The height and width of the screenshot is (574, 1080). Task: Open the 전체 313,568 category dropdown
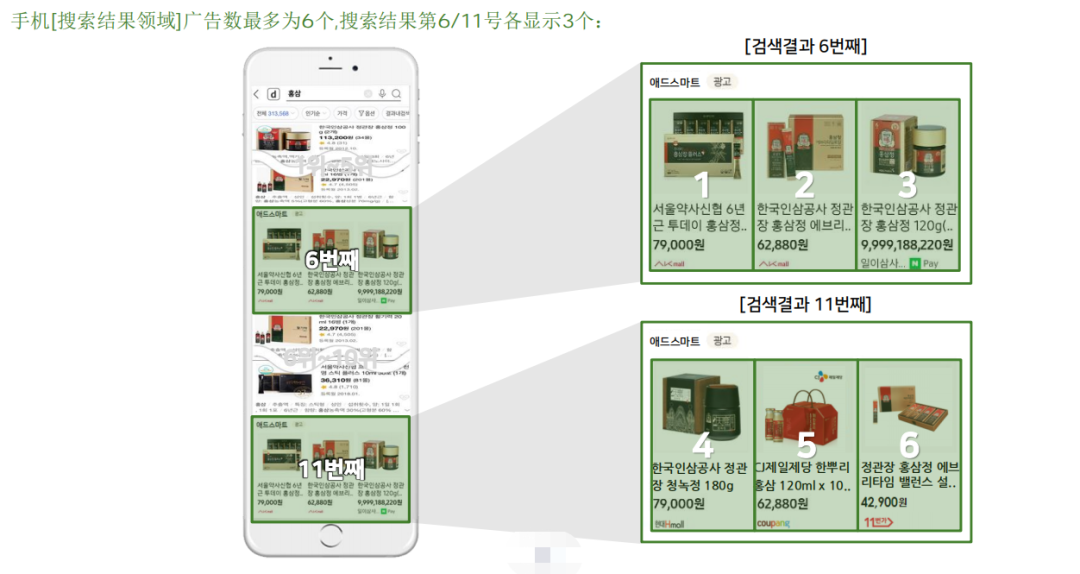276,113
